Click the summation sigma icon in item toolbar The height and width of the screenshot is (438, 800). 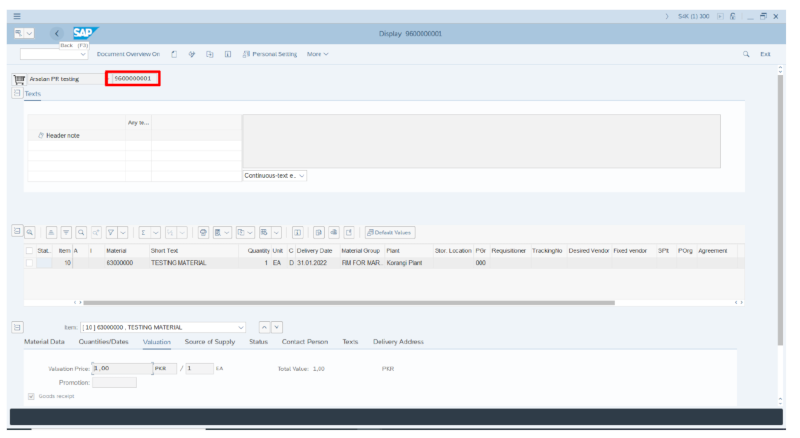(145, 231)
